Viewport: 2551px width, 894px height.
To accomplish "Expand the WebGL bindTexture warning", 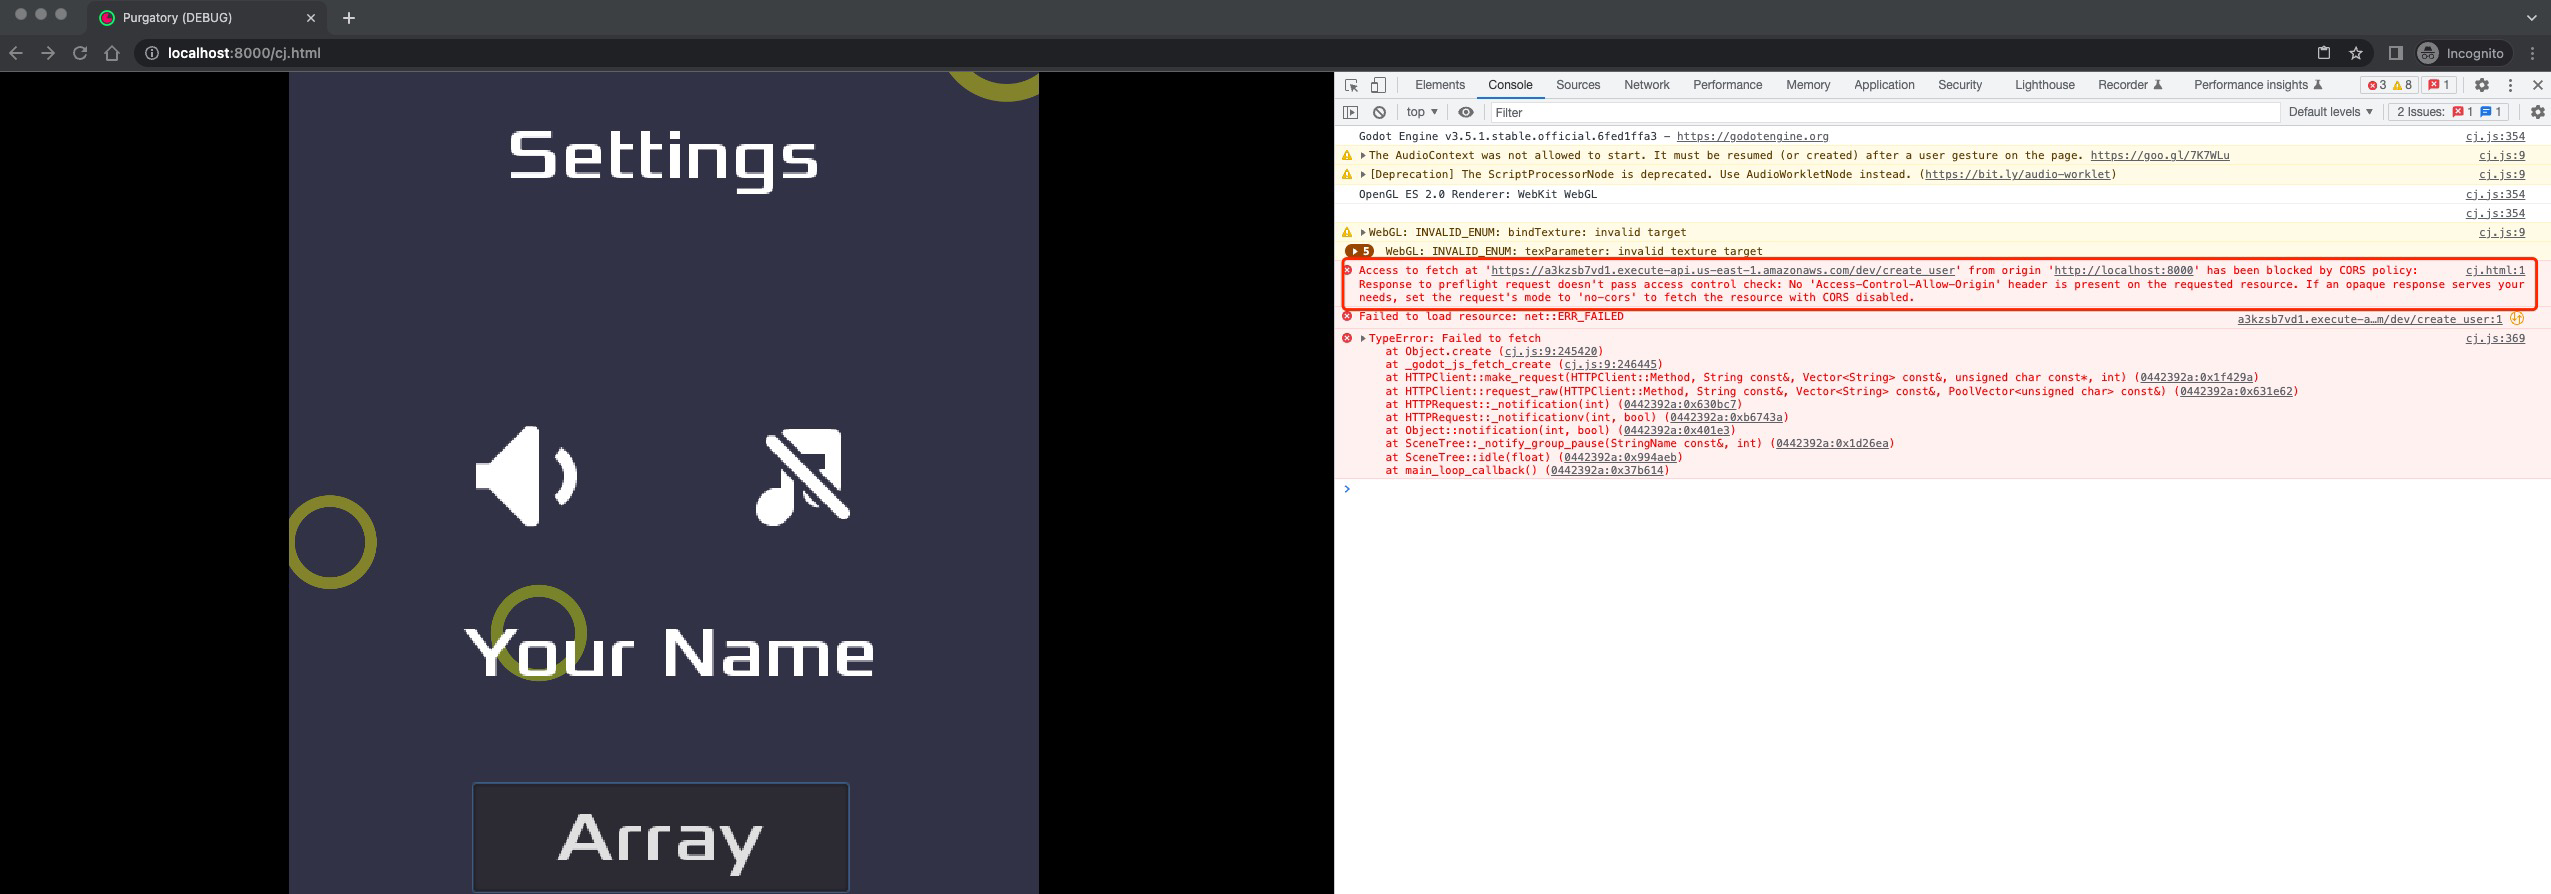I will click(1363, 233).
